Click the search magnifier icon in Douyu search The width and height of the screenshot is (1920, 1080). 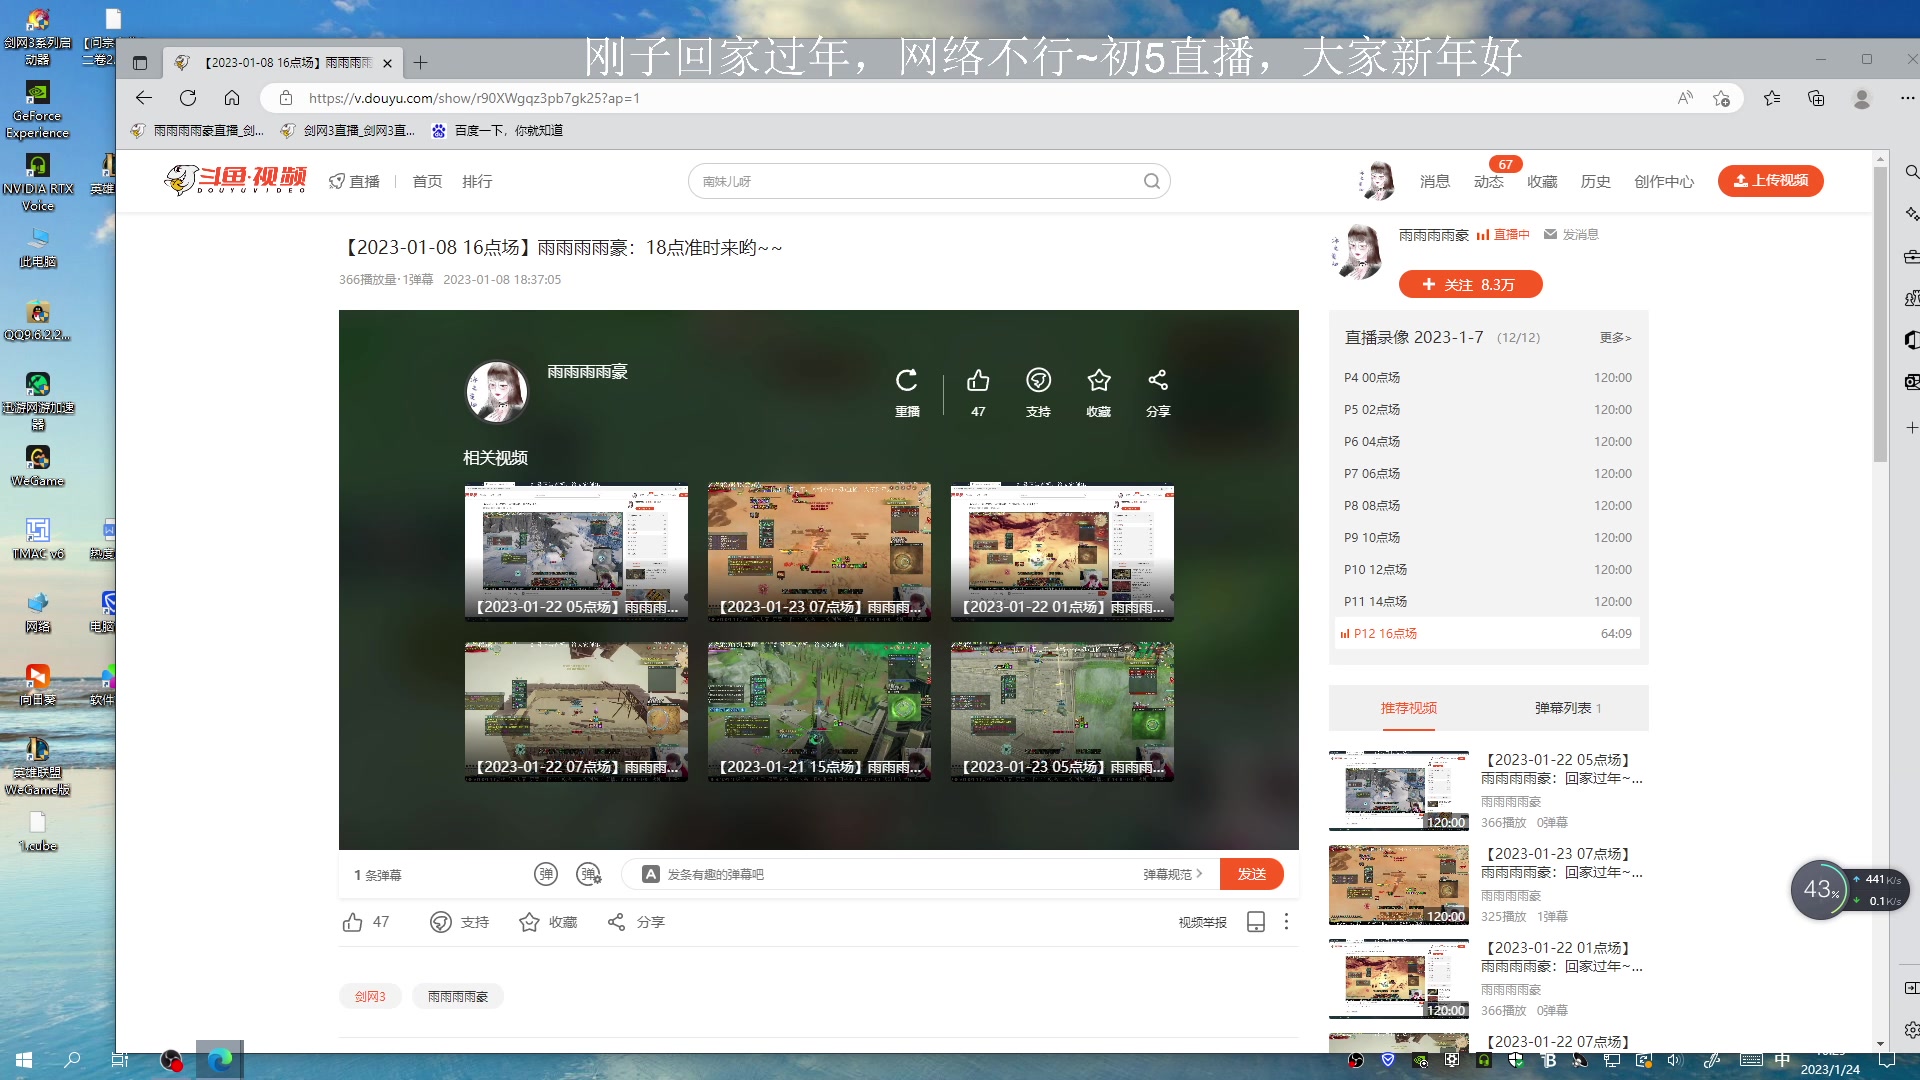(x=1152, y=181)
